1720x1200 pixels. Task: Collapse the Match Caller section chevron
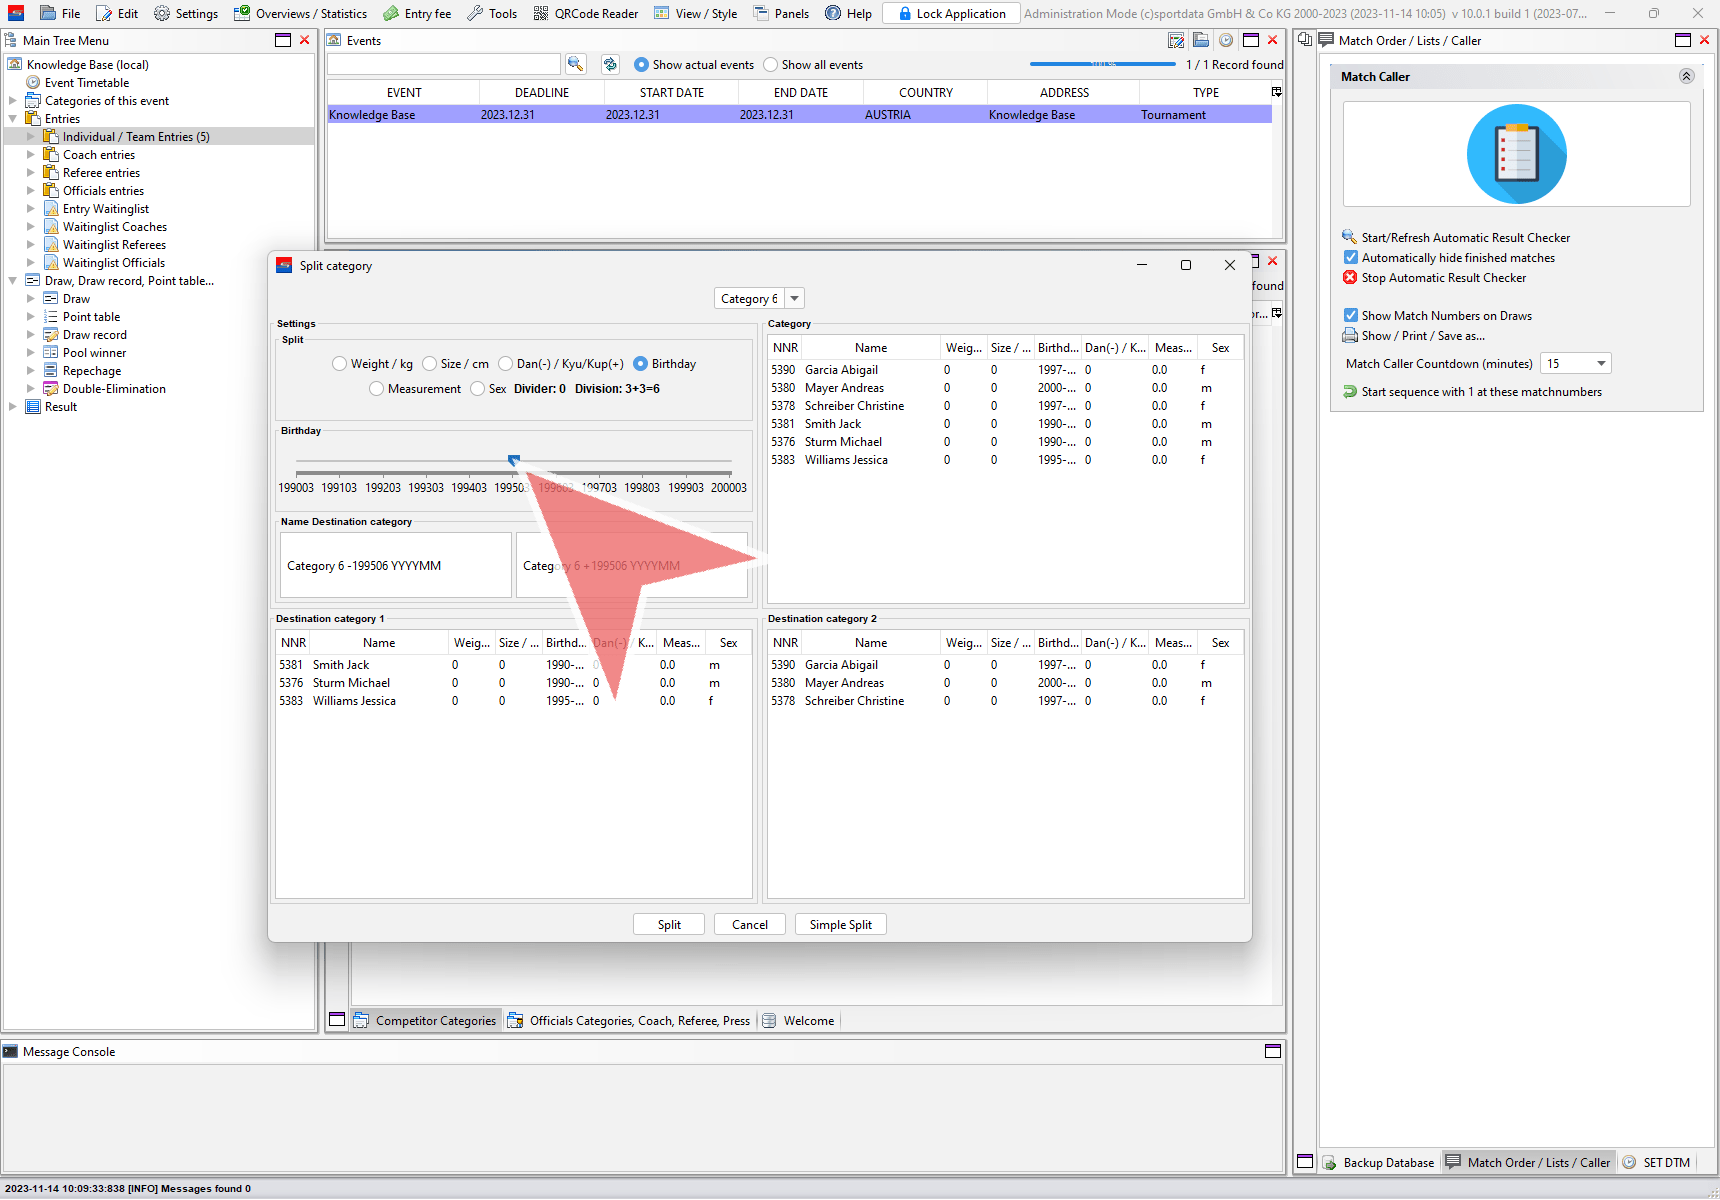[1686, 76]
